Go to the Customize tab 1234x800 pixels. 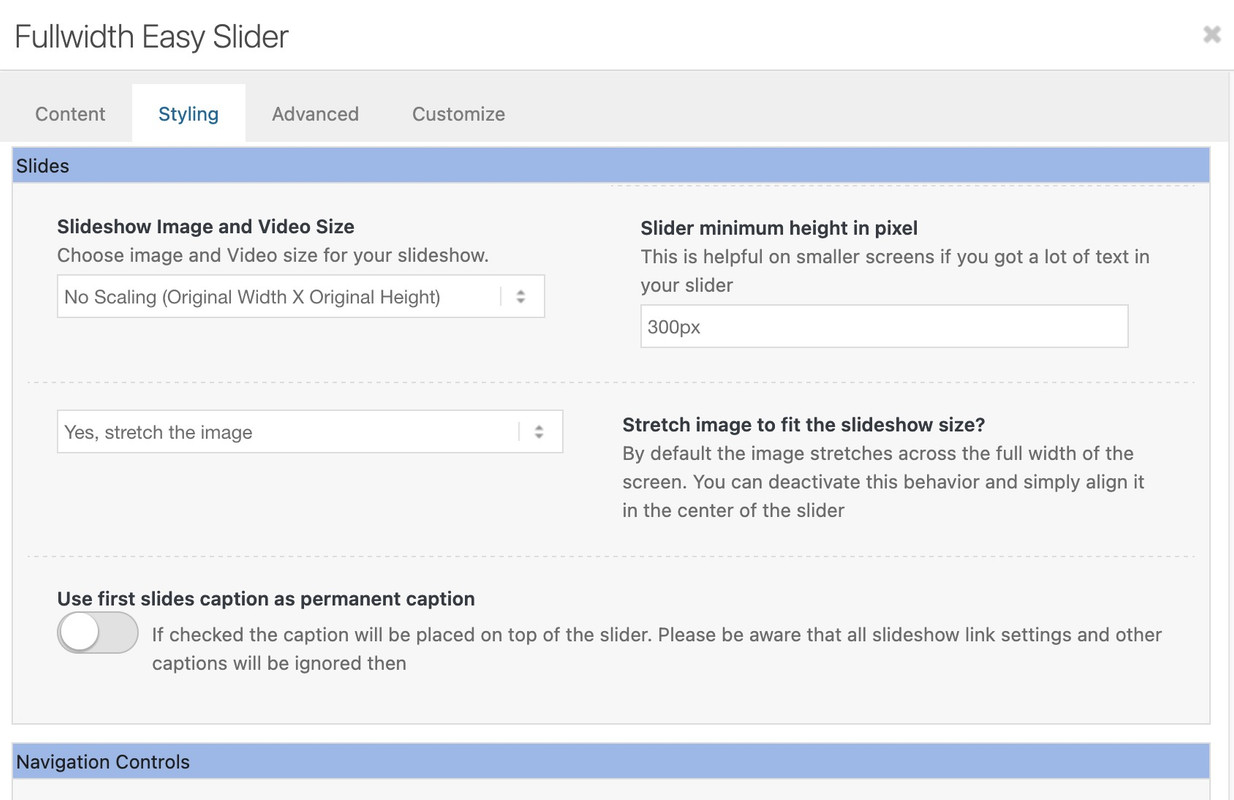458,114
